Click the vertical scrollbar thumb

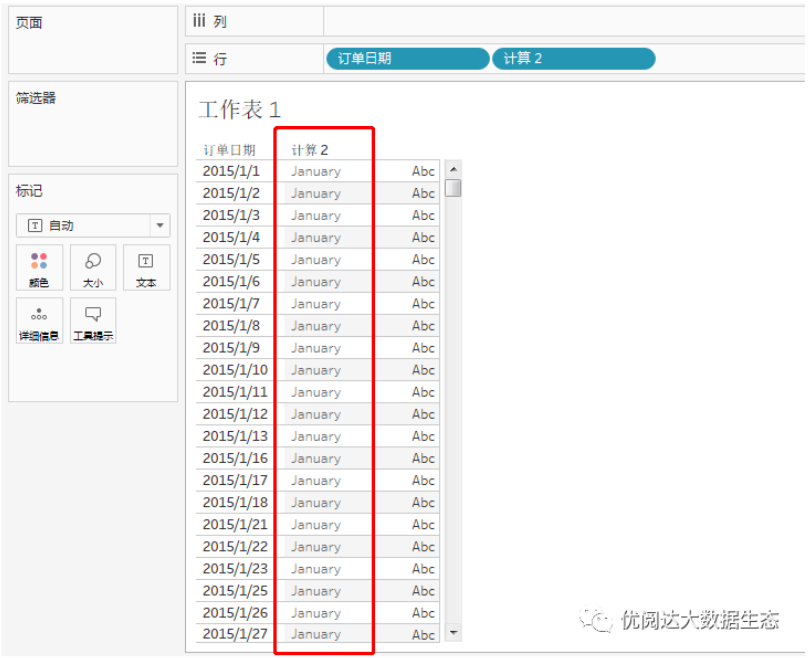tap(453, 188)
